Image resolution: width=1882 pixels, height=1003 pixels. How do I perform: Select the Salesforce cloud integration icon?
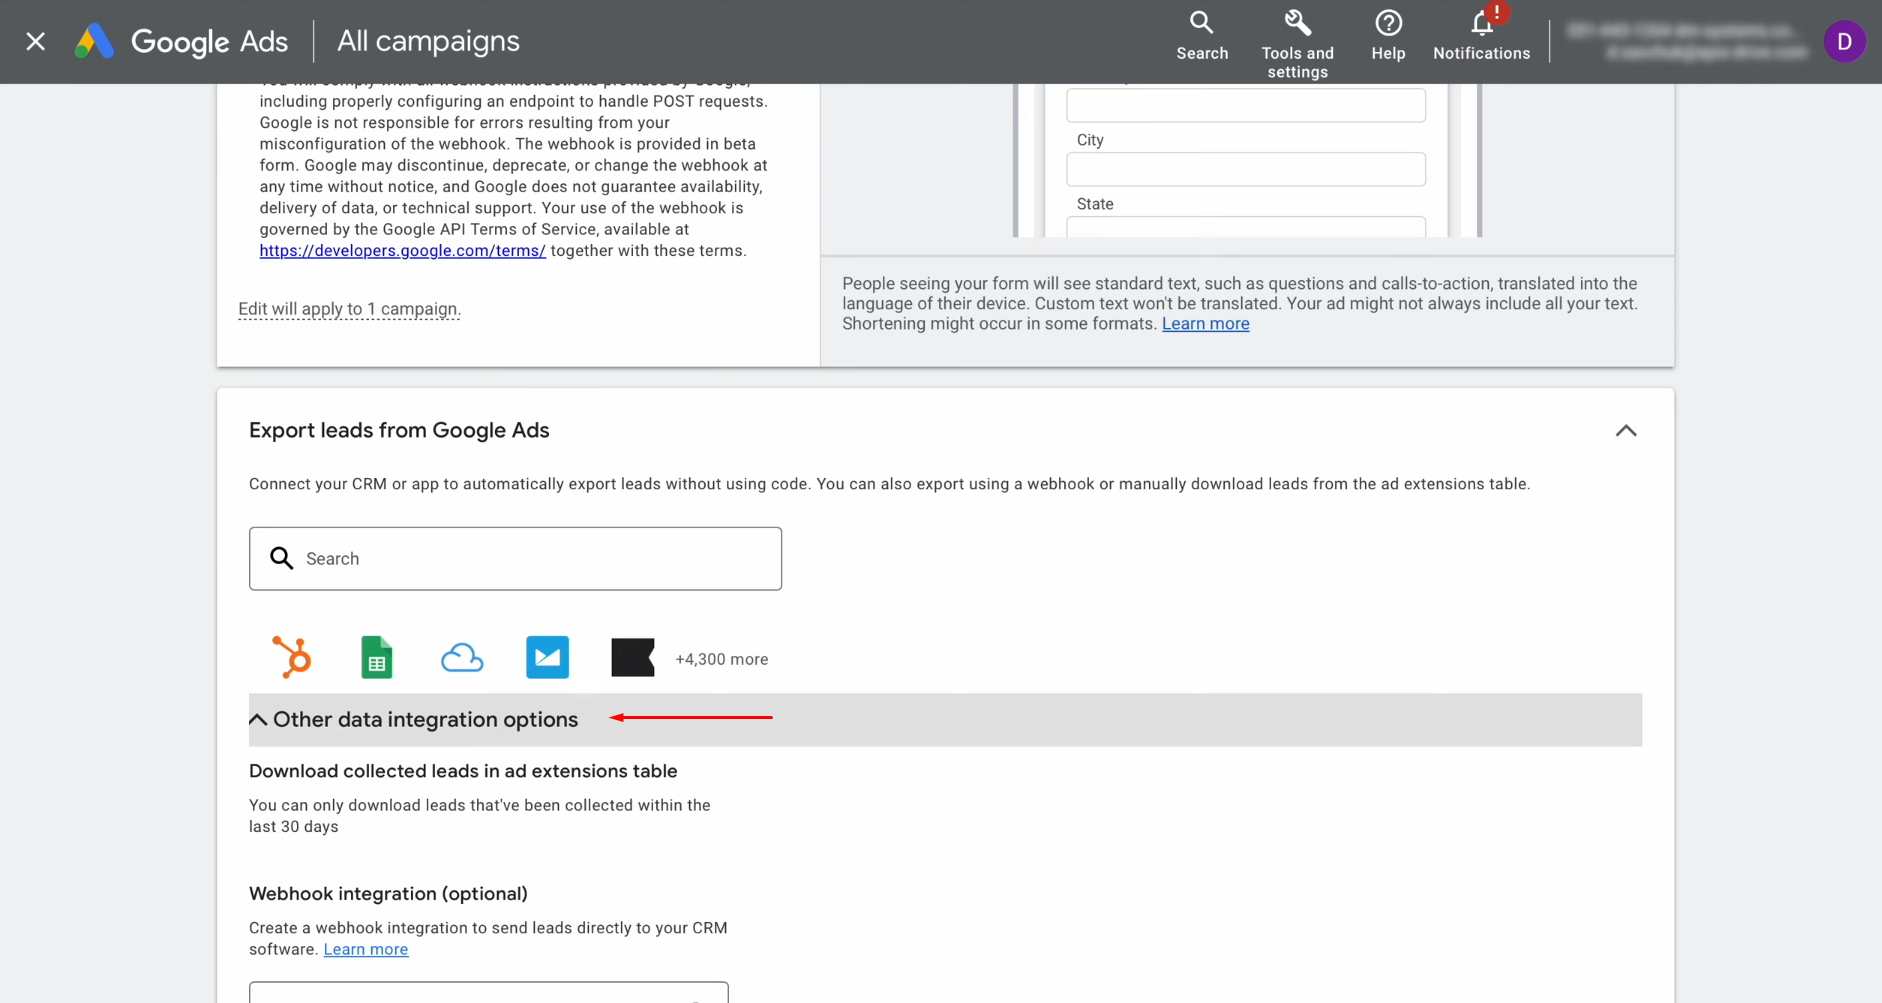click(x=462, y=658)
